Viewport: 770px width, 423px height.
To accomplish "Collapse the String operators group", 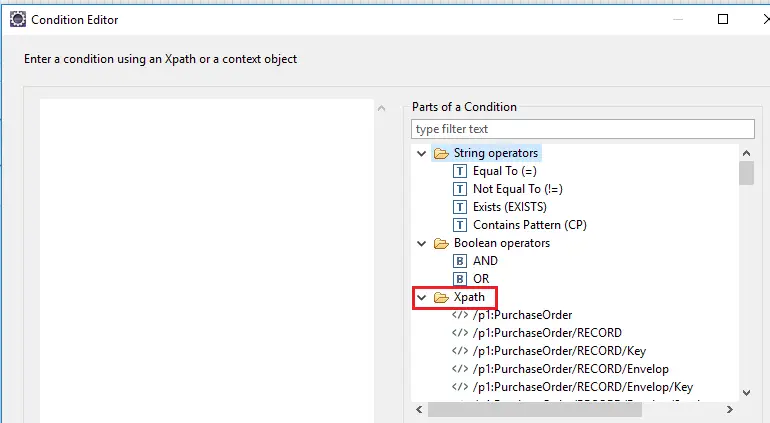I will pyautogui.click(x=421, y=154).
